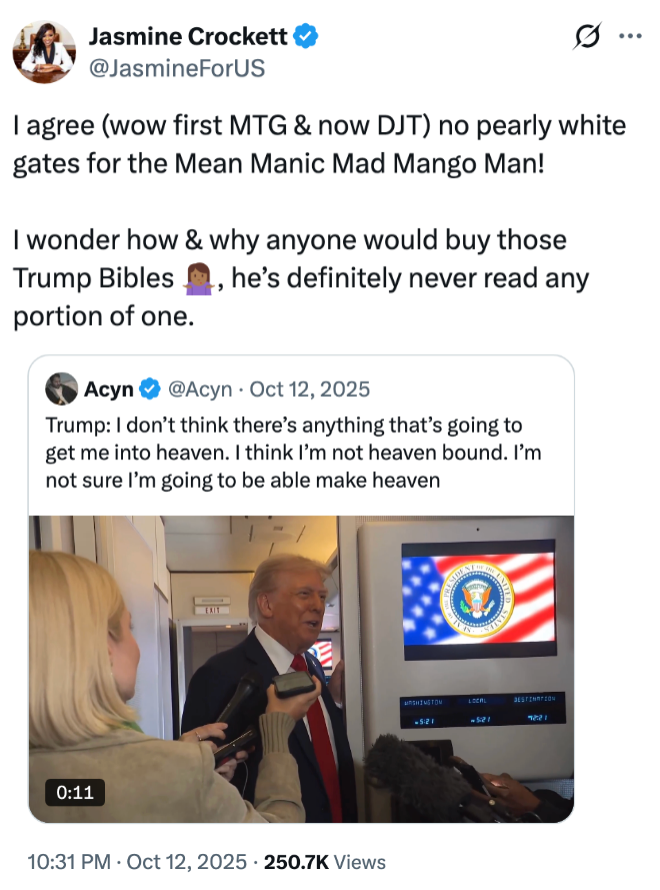The width and height of the screenshot is (660, 890).
Task: Open Acyn's small profile avatar
Action: (62, 389)
